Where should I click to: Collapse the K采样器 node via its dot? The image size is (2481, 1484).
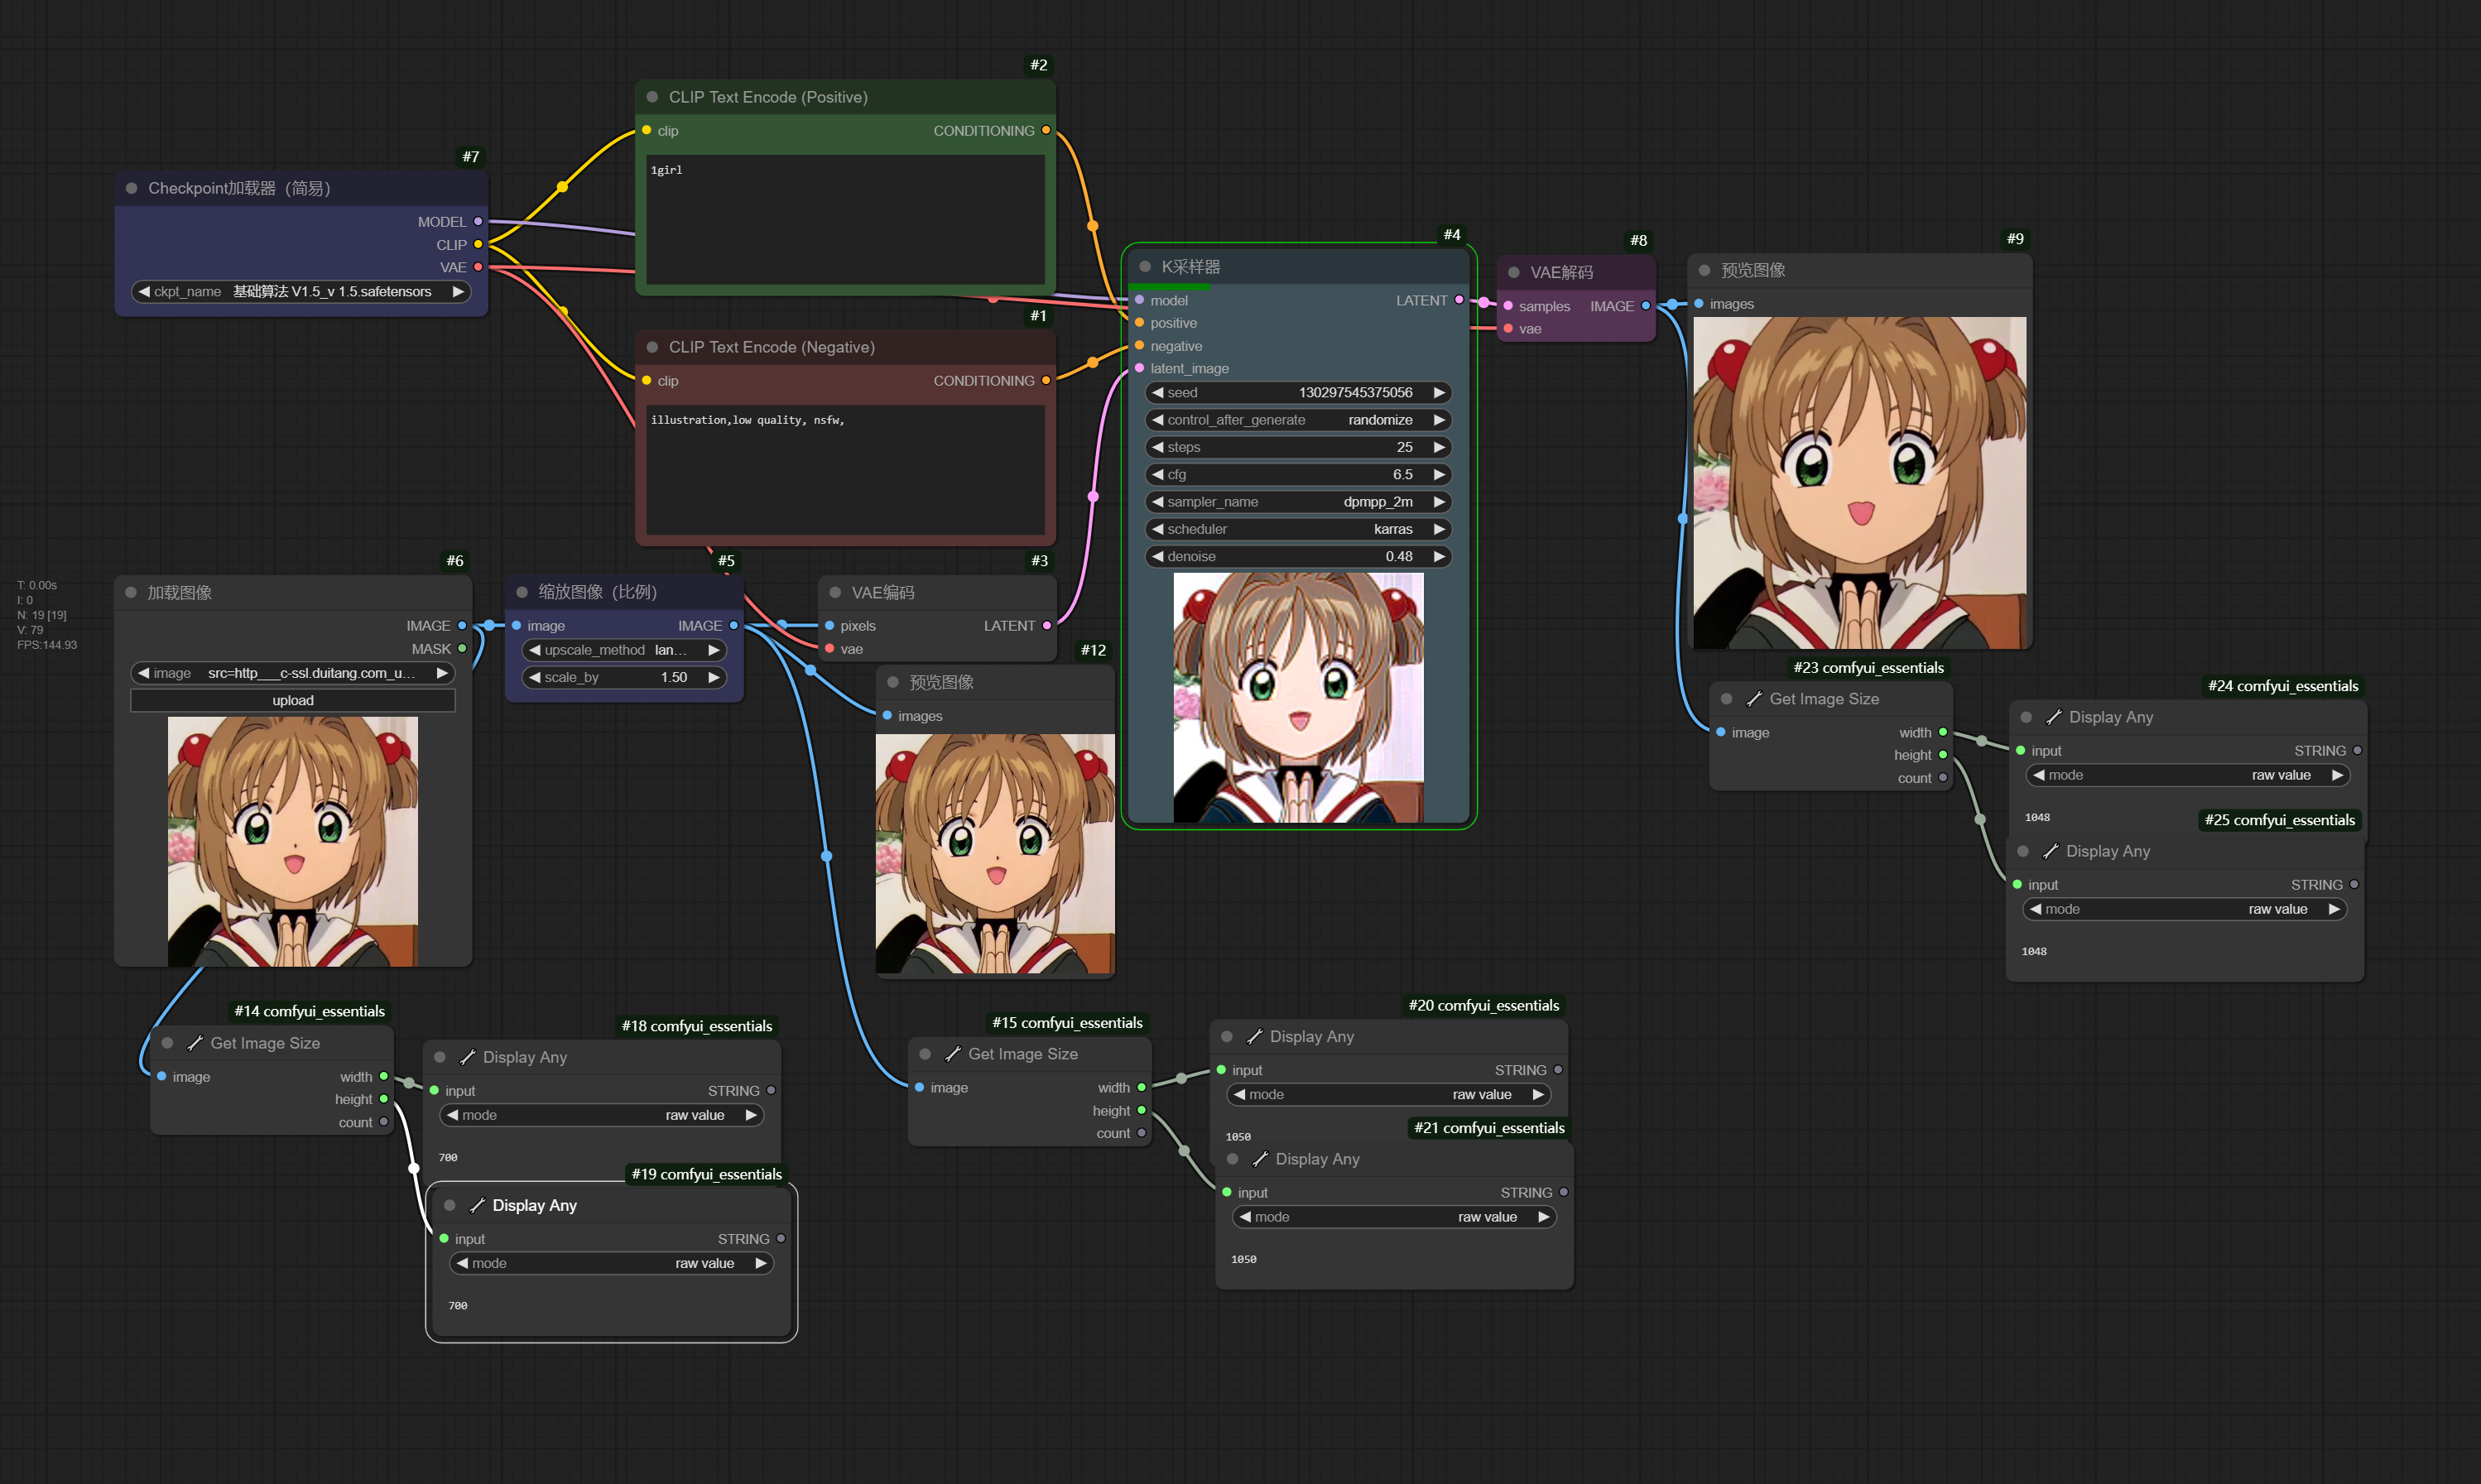coord(1145,267)
